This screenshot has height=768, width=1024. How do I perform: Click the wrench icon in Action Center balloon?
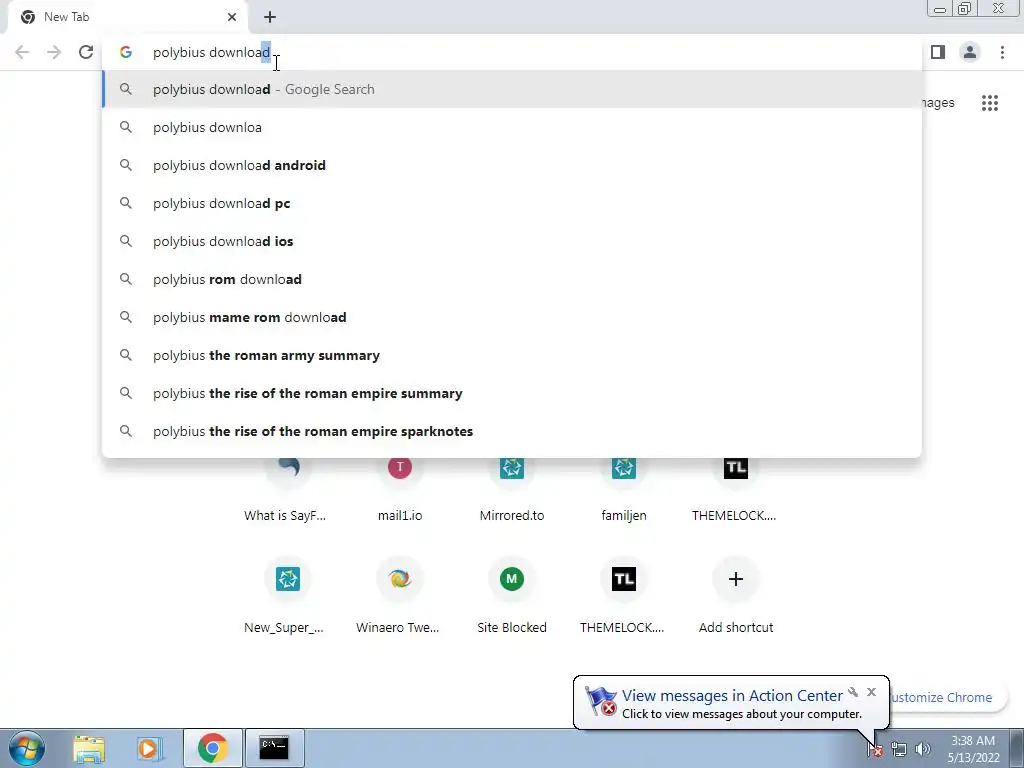point(853,692)
